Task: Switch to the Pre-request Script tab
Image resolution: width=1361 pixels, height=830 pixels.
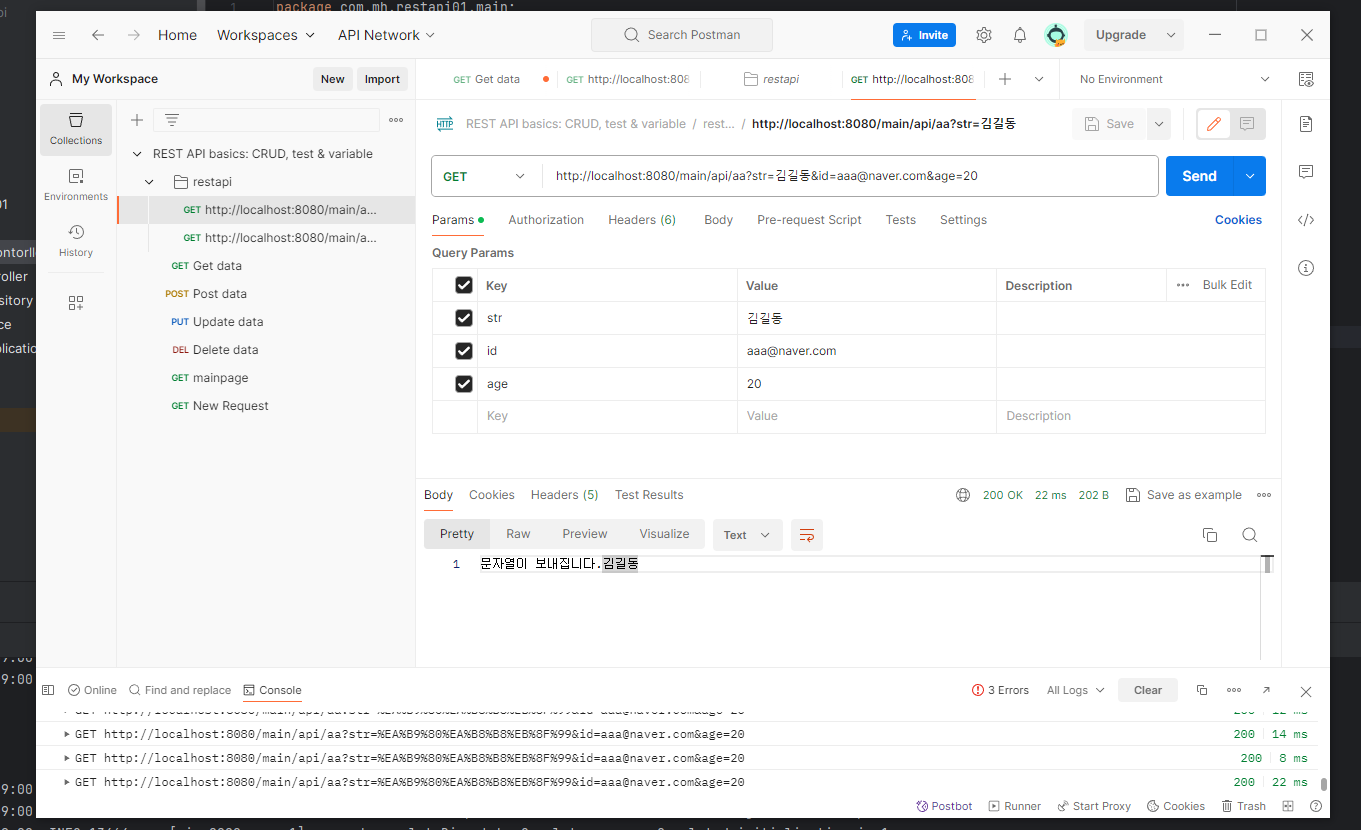Action: (x=809, y=220)
